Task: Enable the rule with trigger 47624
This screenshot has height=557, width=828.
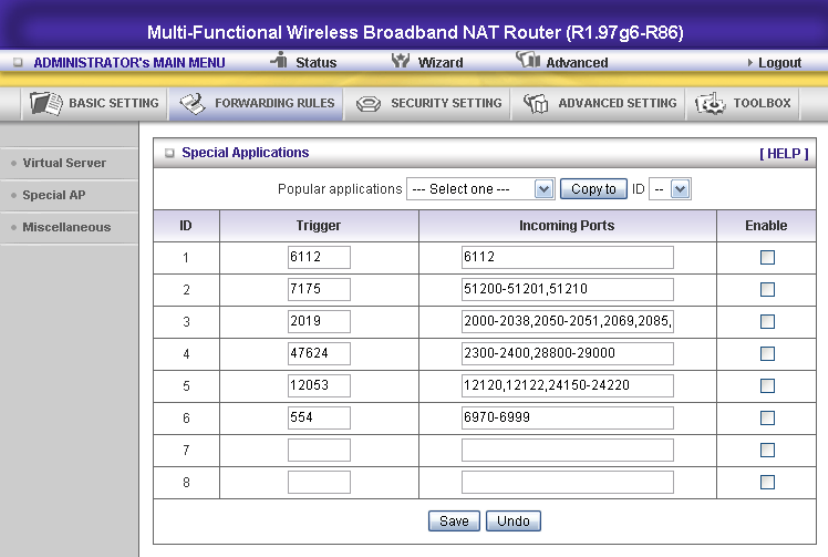Action: tap(767, 353)
